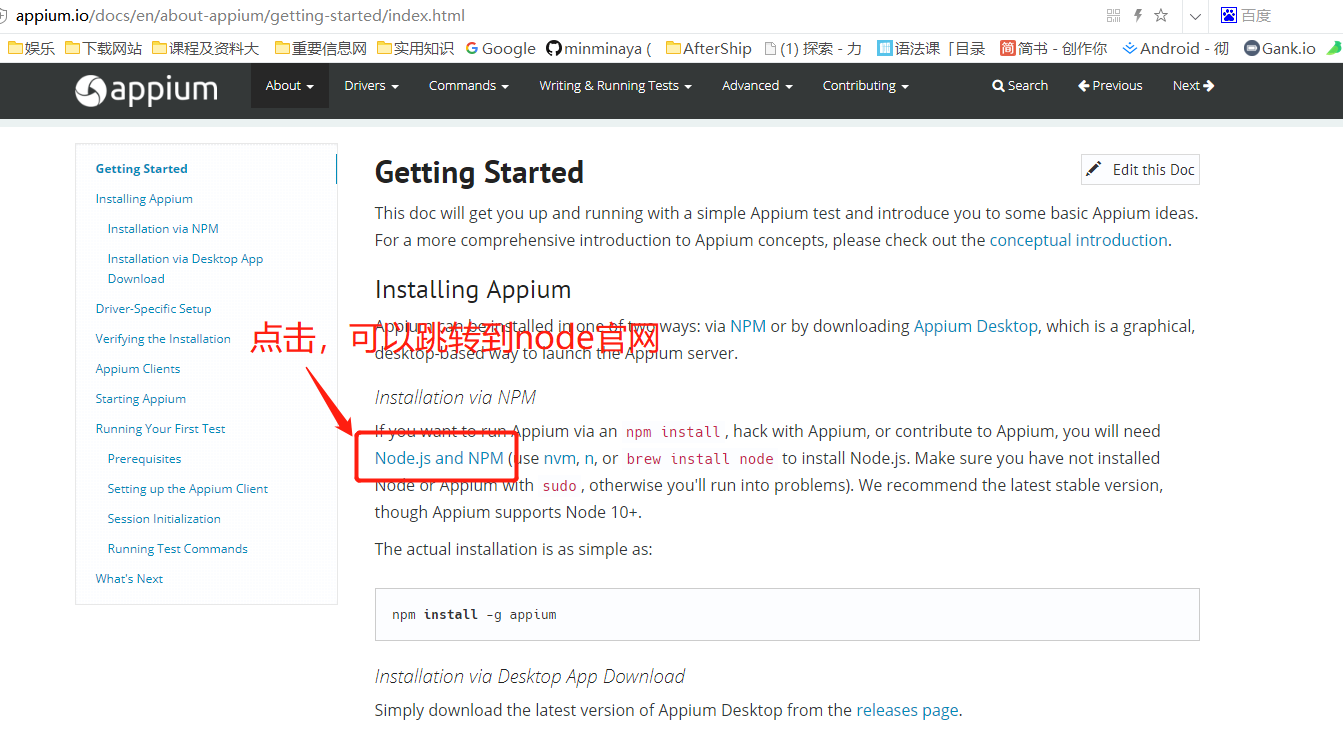Open the Drivers dropdown menu
The height and width of the screenshot is (749, 1343).
tap(372, 86)
